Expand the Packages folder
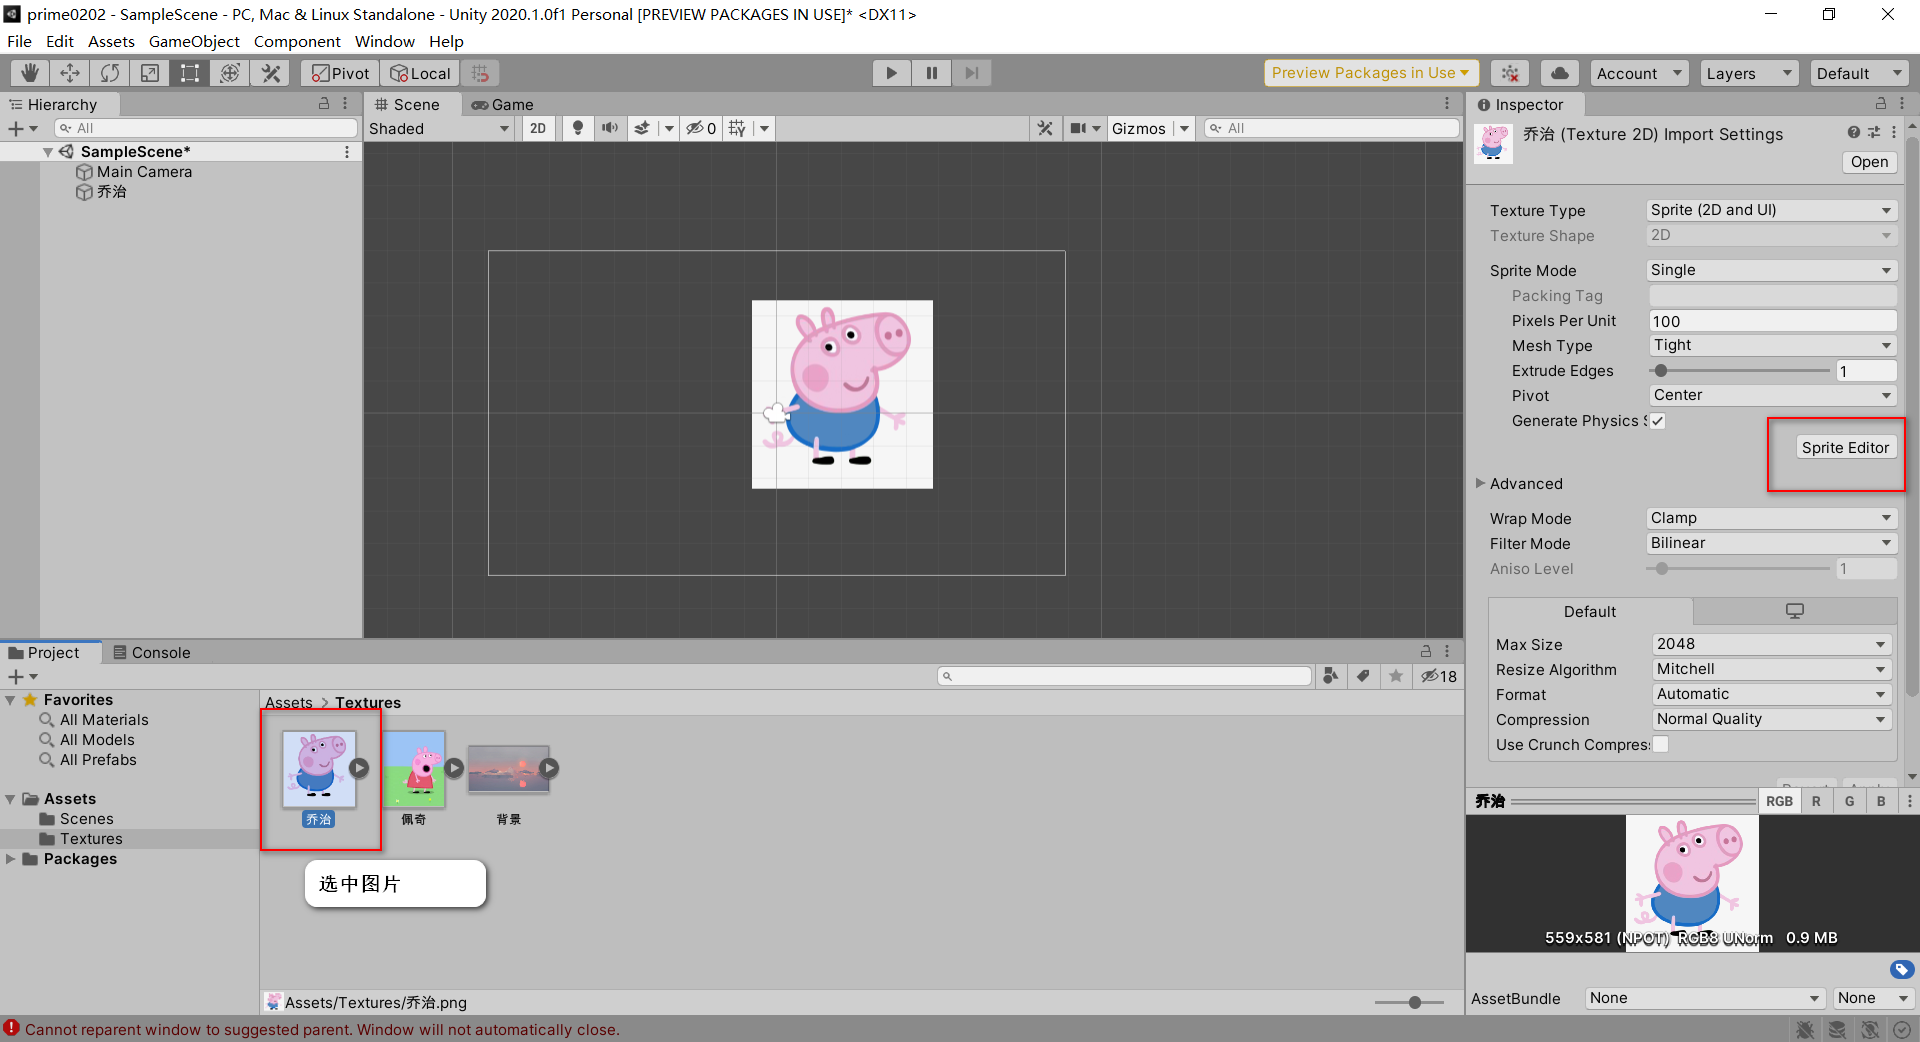 [11, 859]
